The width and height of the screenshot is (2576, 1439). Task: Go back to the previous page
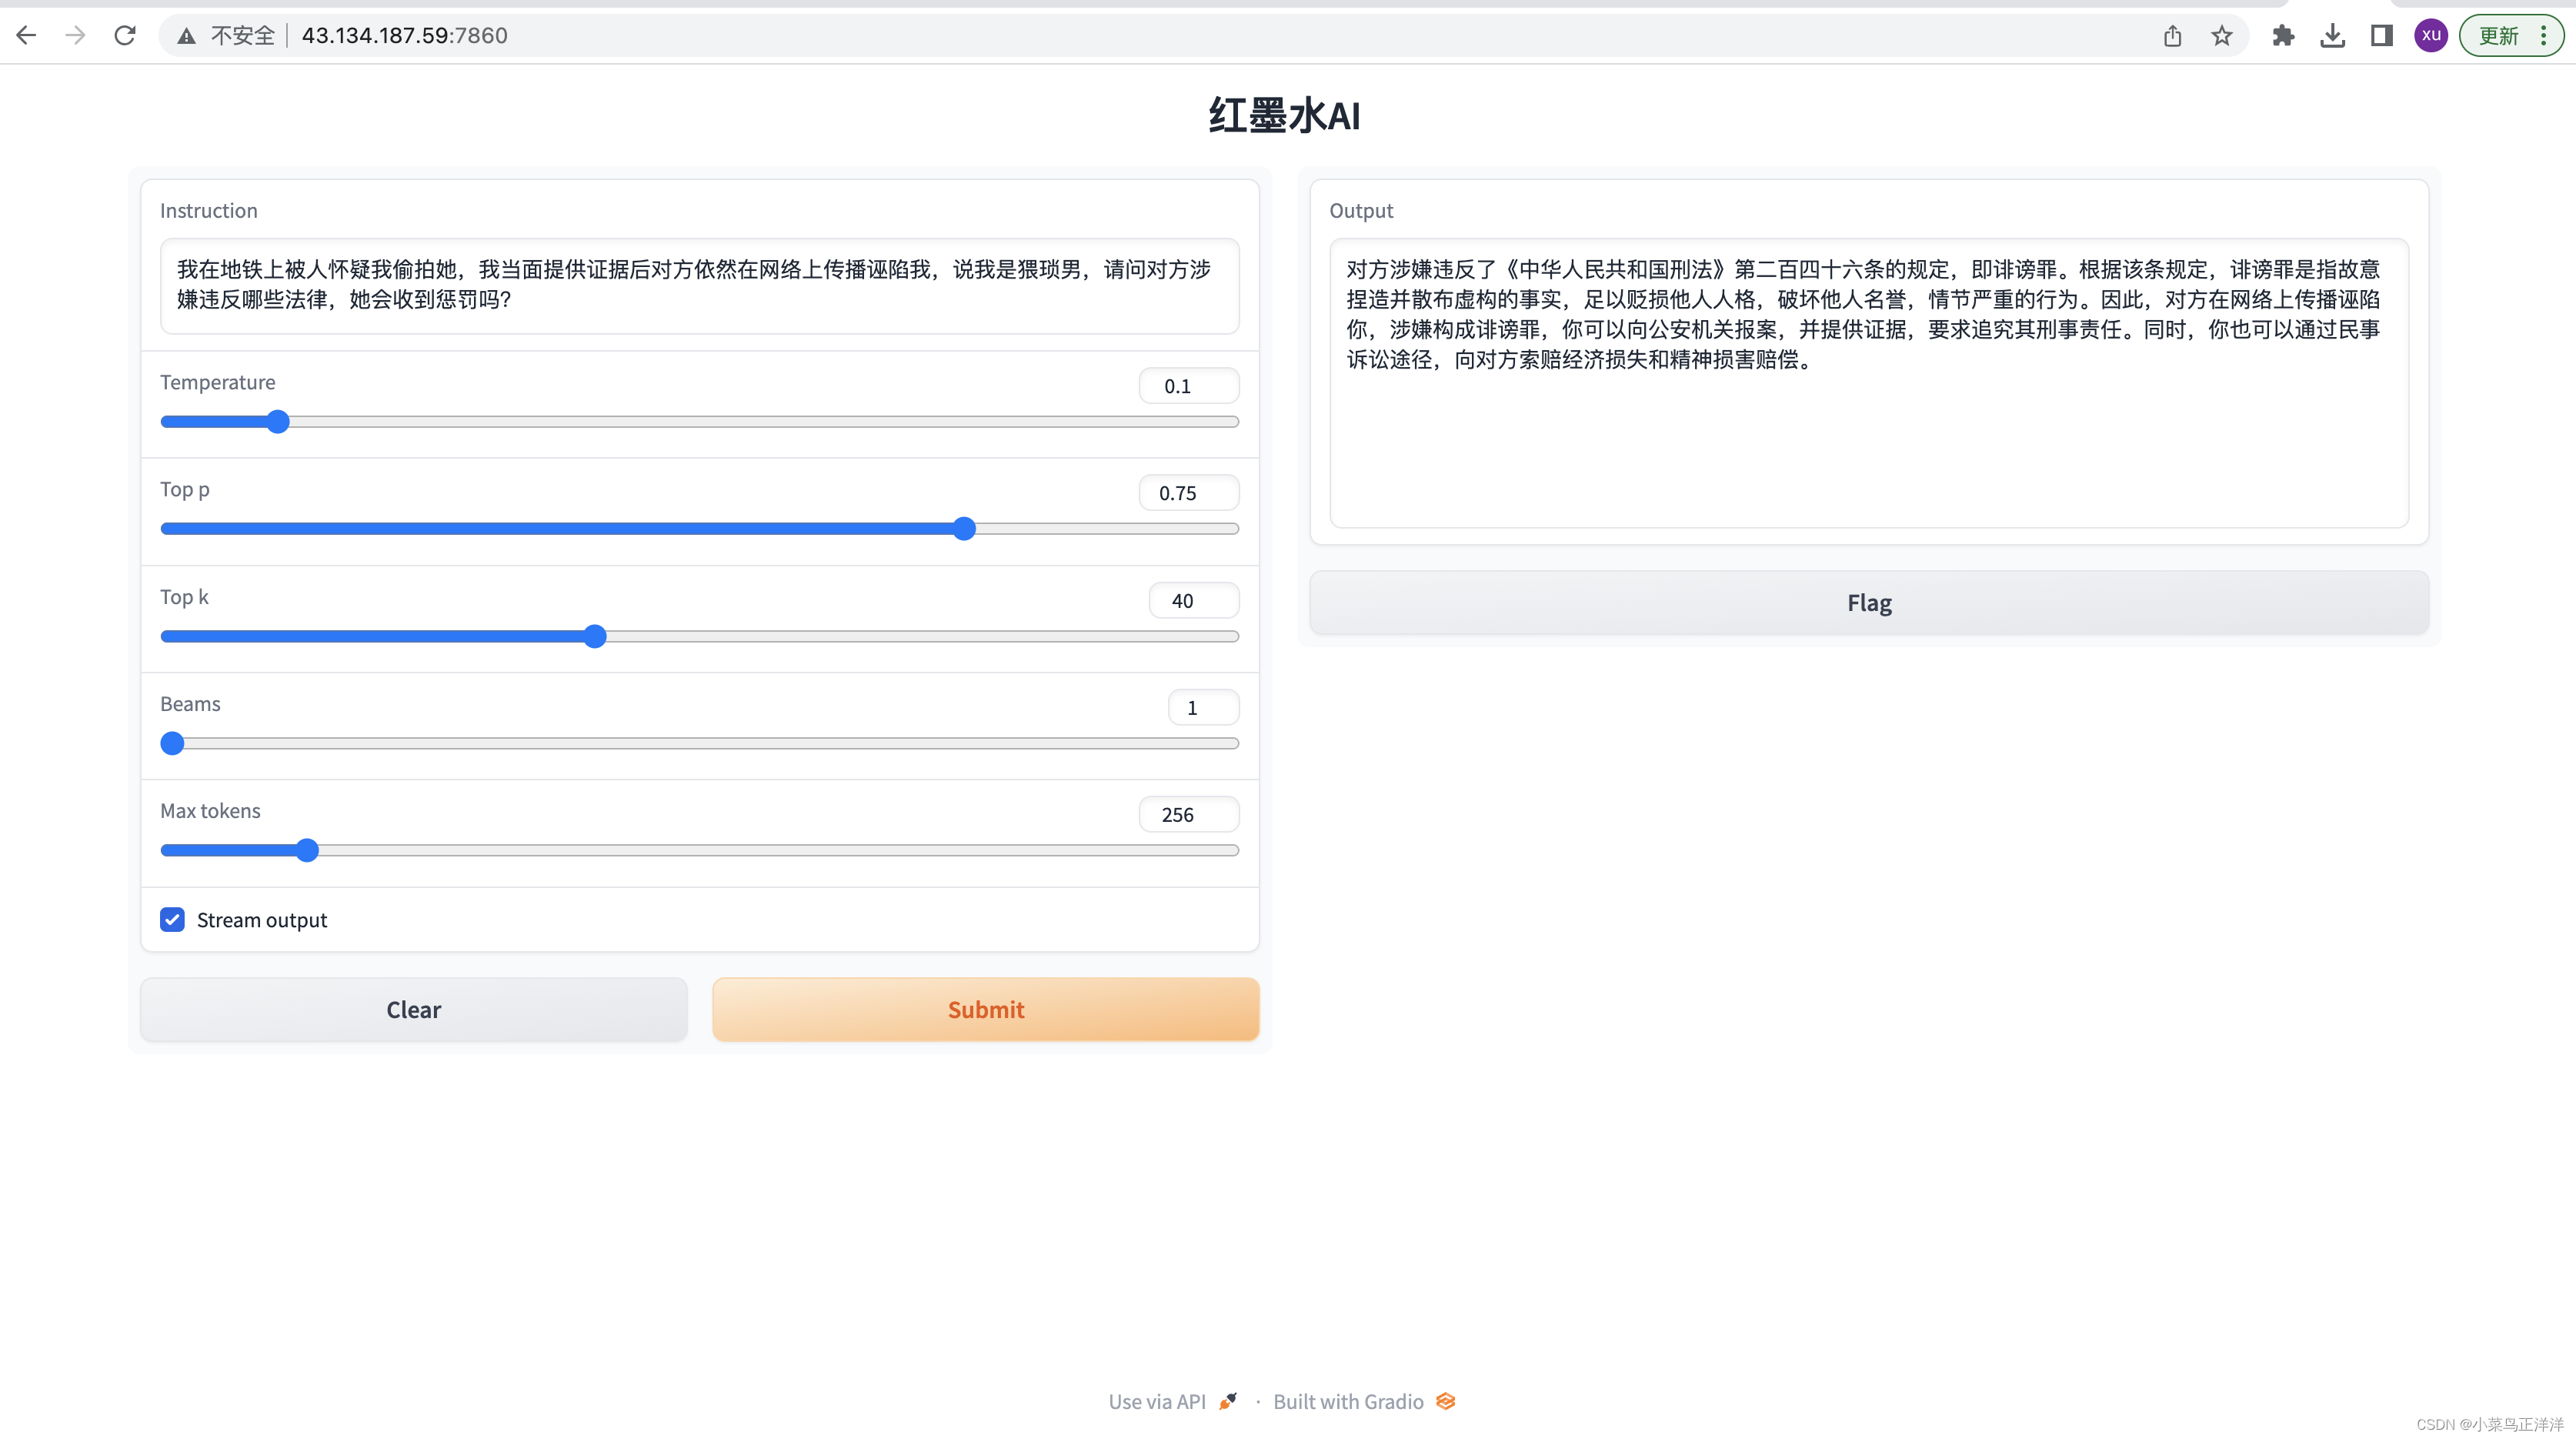click(x=27, y=36)
